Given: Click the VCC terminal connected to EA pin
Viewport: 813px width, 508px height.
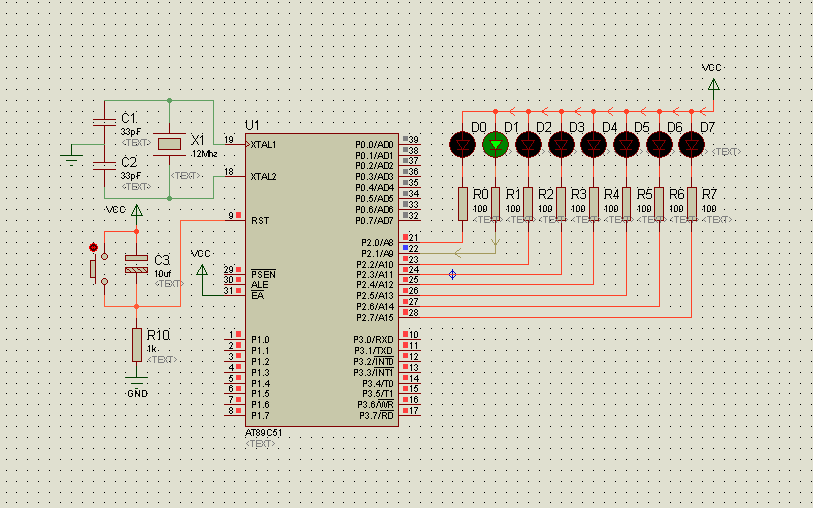Looking at the screenshot, I should click(x=202, y=270).
